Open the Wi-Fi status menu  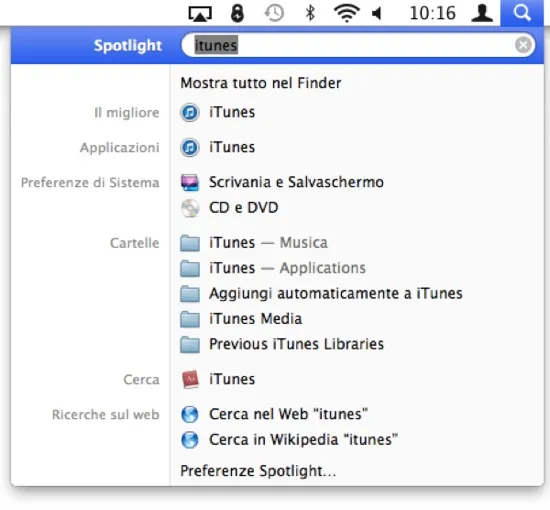[x=347, y=14]
